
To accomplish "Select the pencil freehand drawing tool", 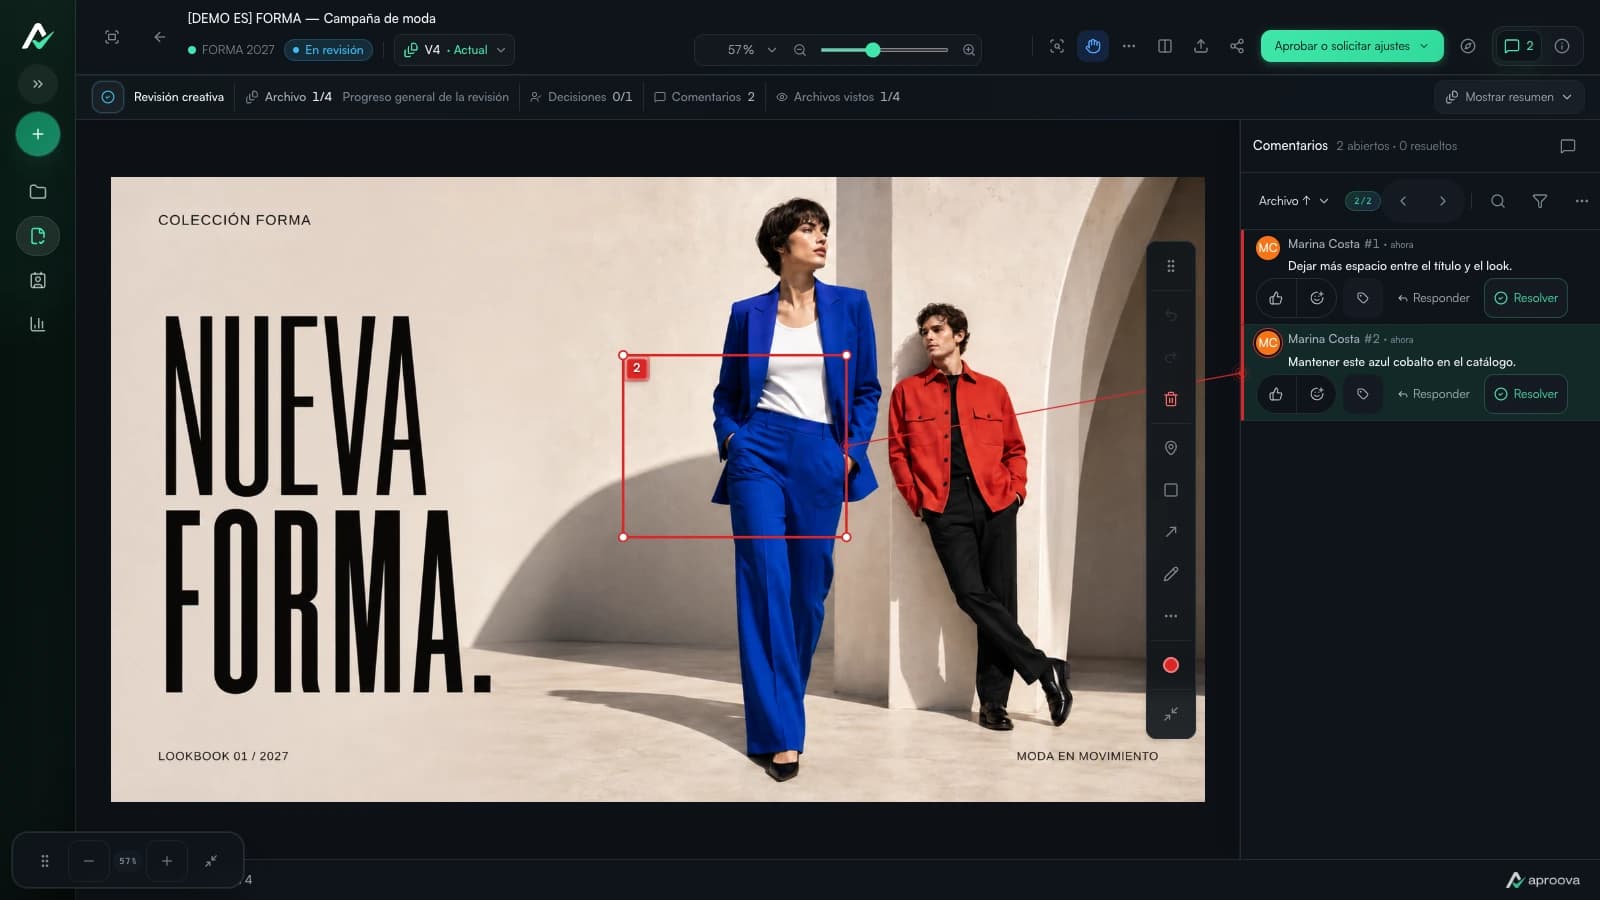I will [x=1171, y=574].
